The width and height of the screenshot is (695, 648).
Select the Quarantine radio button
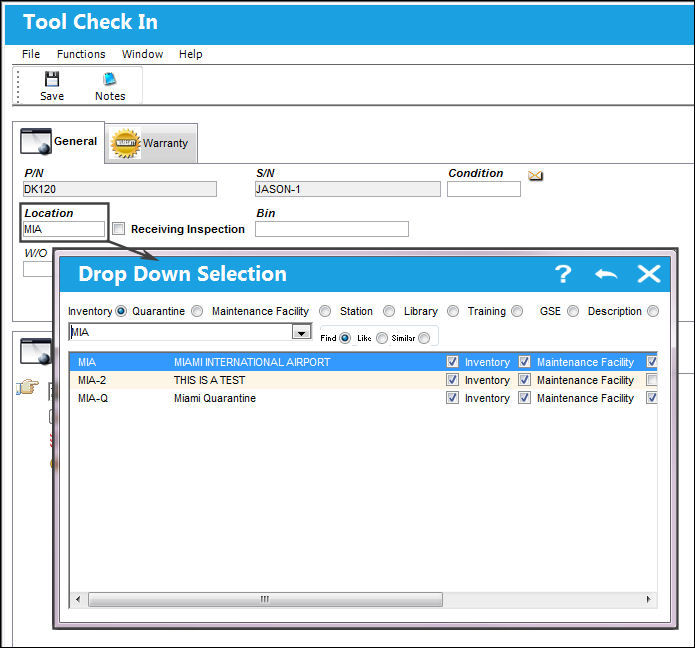coord(197,311)
